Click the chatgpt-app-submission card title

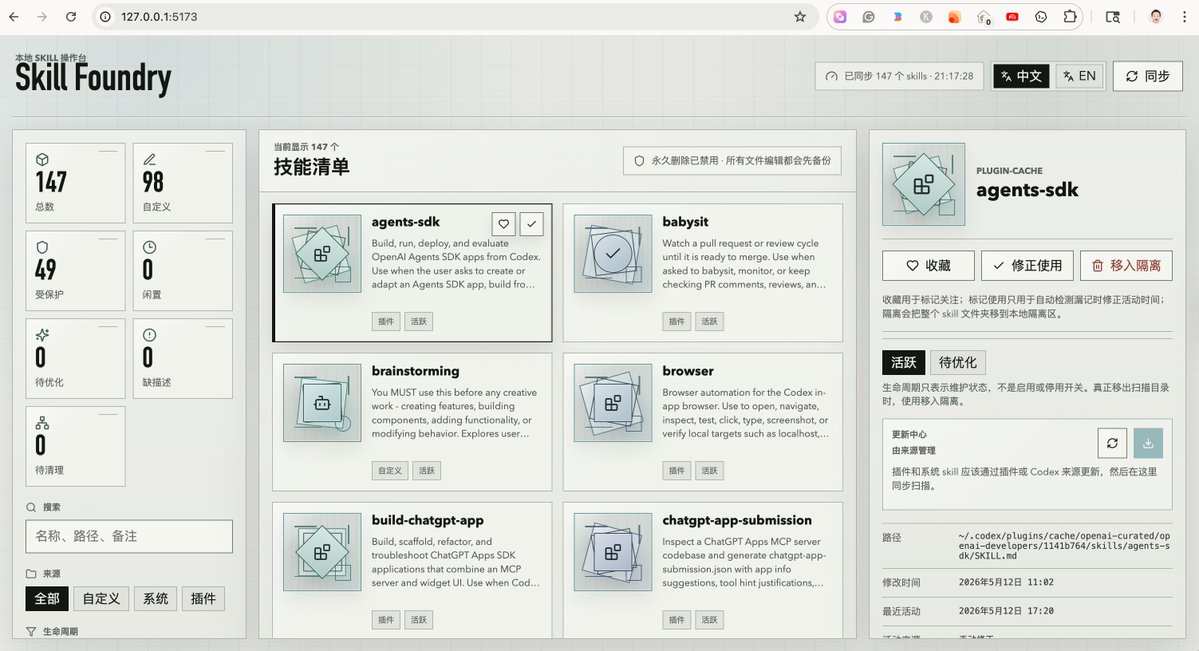[x=737, y=520]
